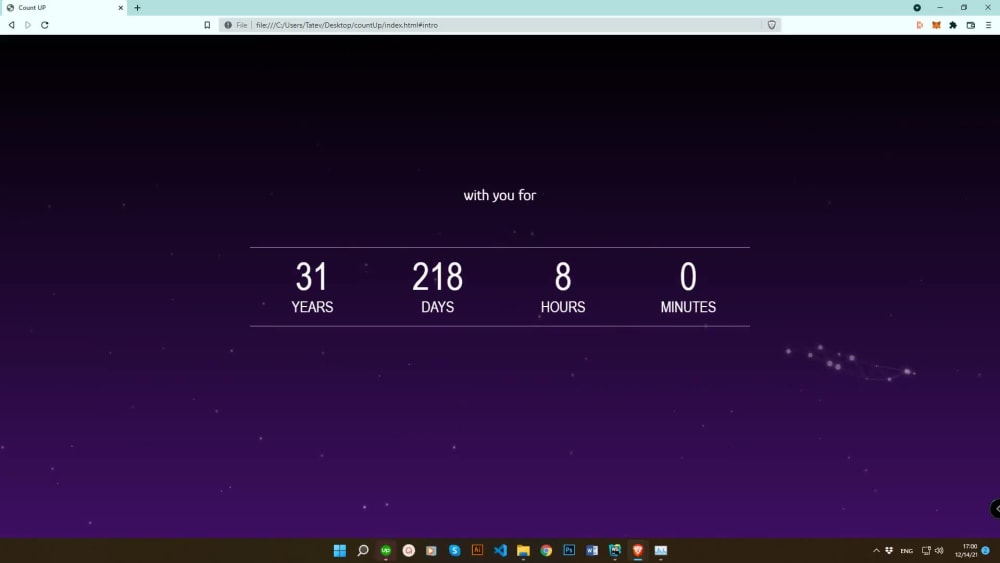The image size is (1000, 563).
Task: Click the round profile dropdown in title bar
Action: coord(917,8)
